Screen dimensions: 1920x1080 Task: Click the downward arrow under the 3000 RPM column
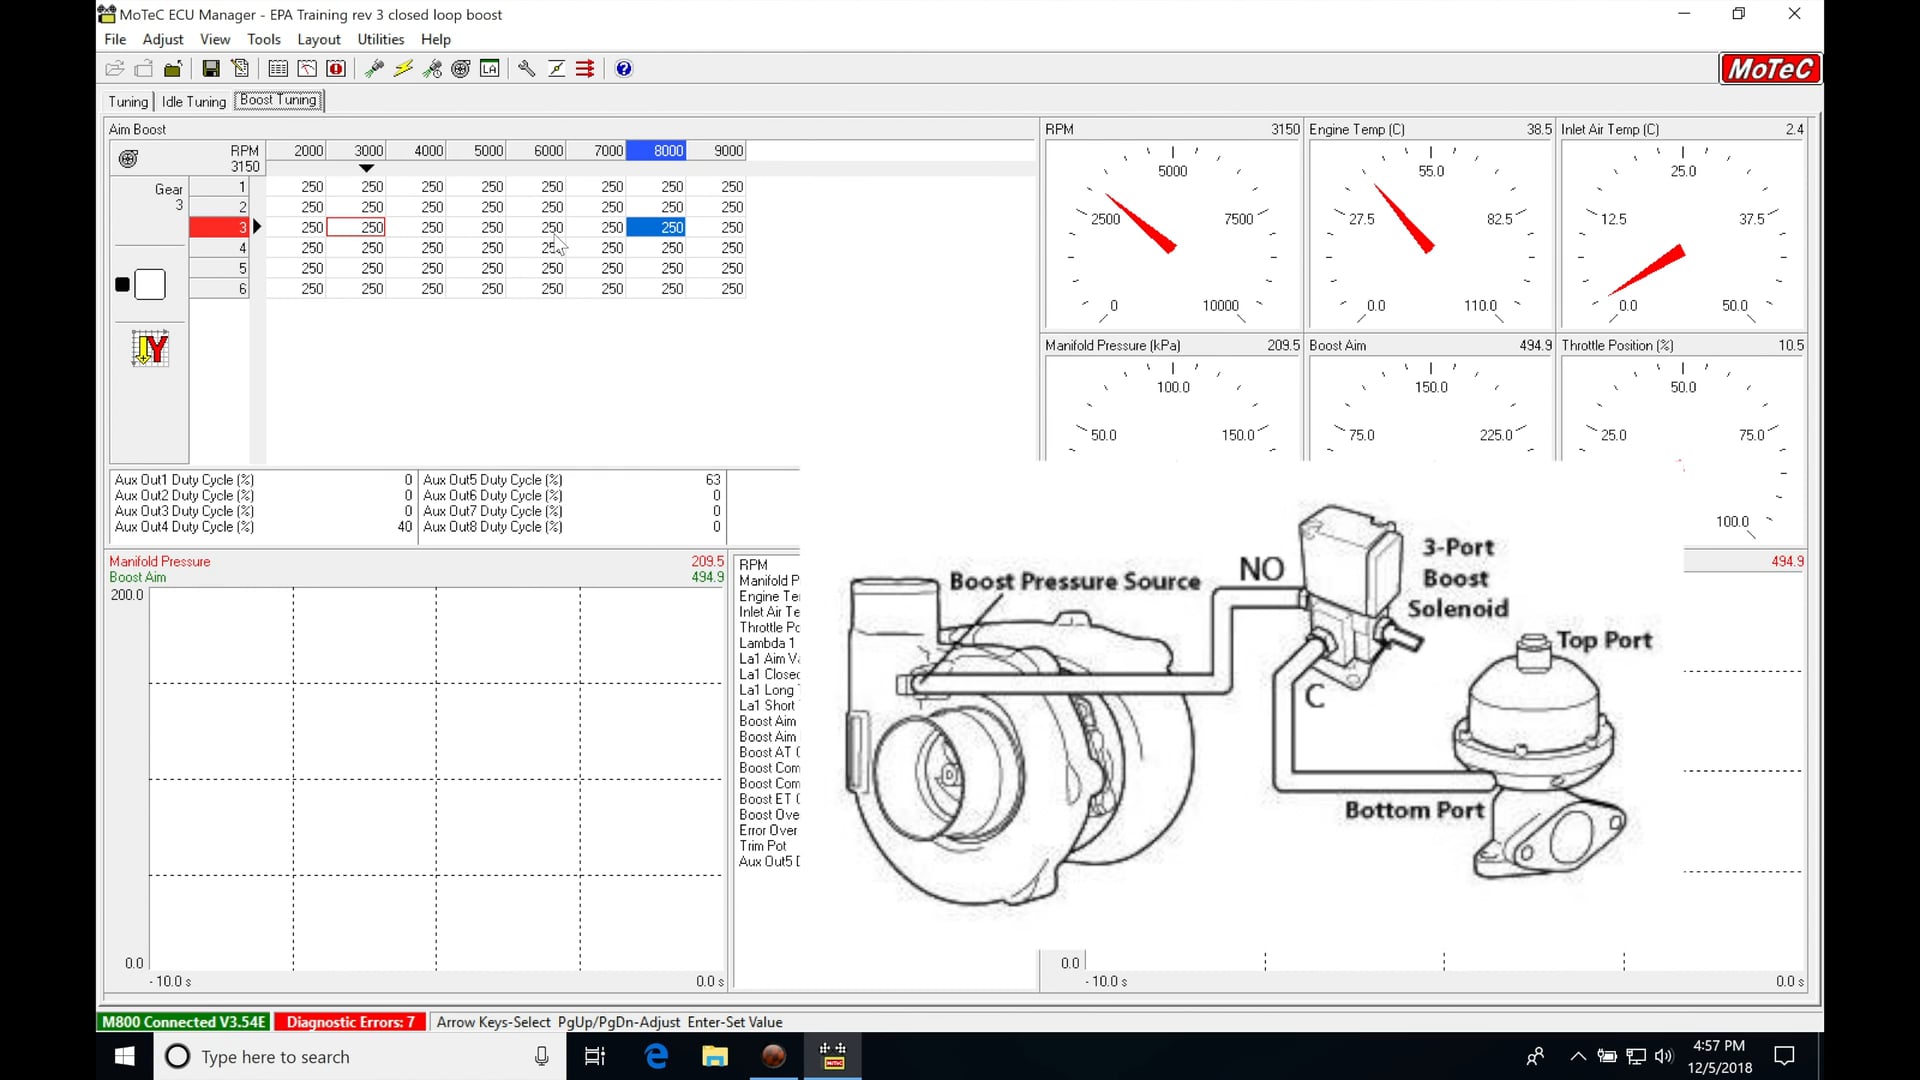(366, 168)
